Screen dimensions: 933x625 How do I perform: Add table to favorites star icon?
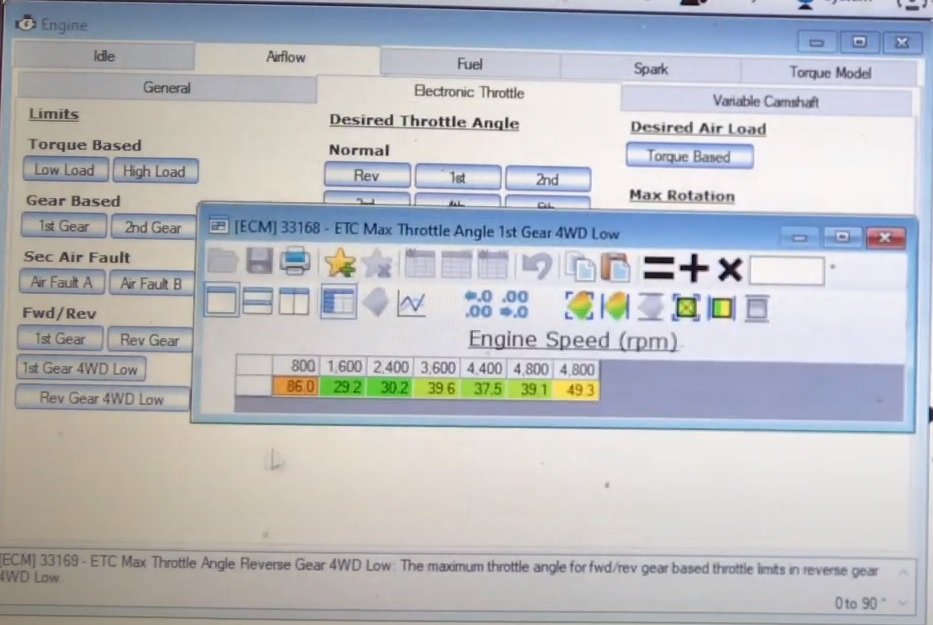(340, 262)
